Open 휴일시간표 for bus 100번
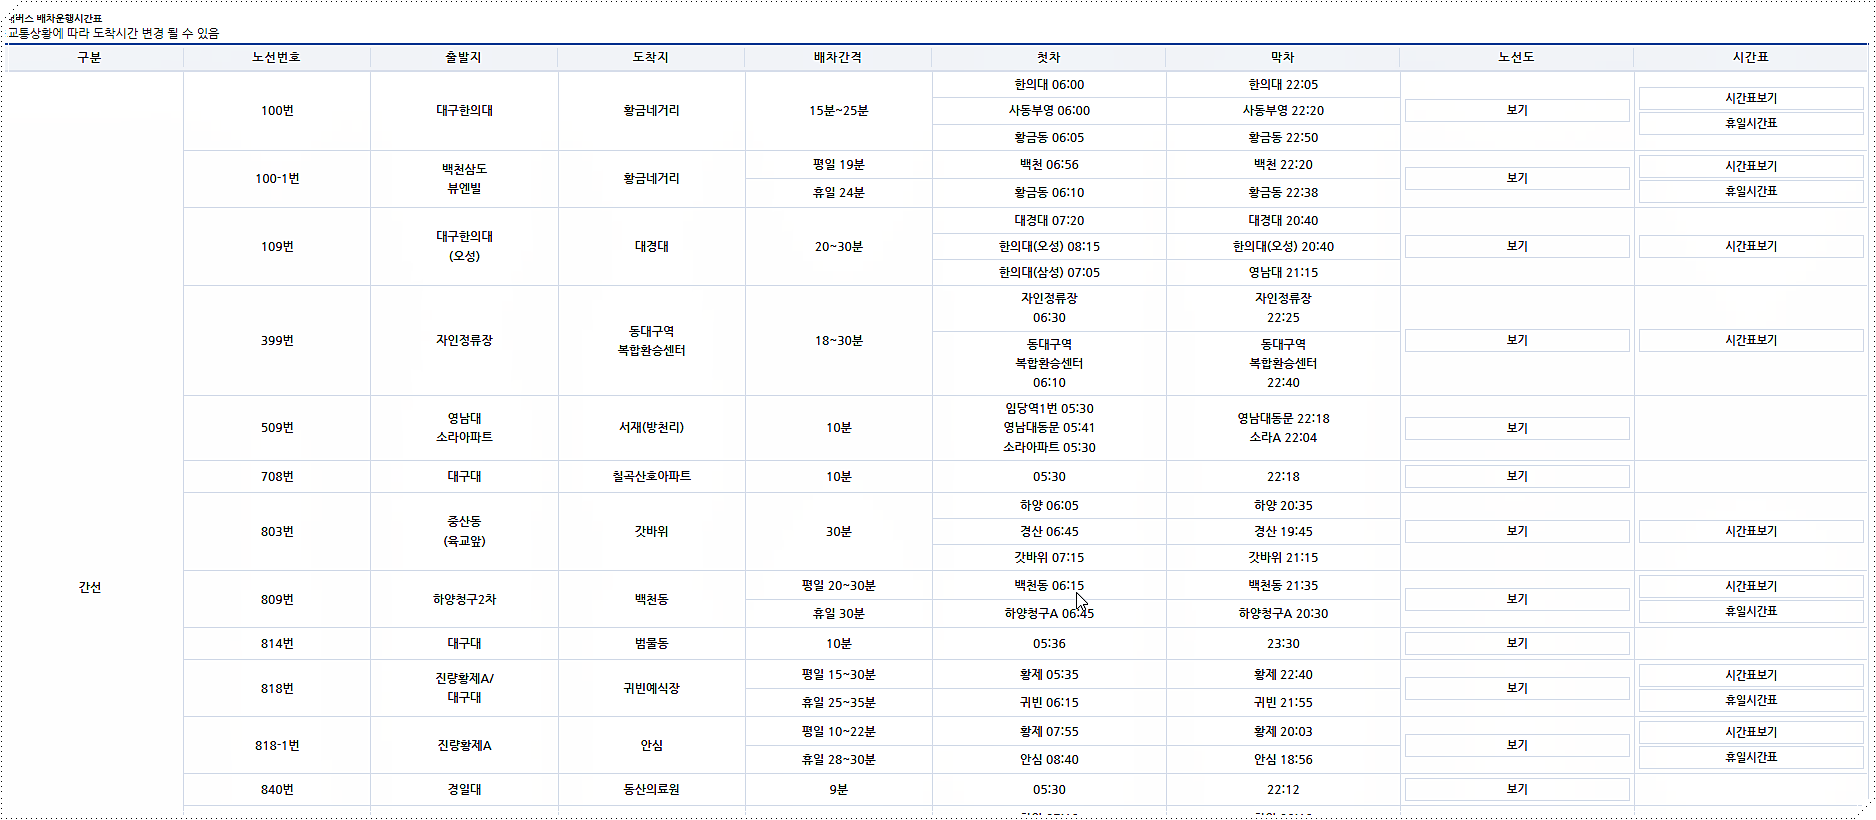This screenshot has width=1876, height=820. point(1751,123)
